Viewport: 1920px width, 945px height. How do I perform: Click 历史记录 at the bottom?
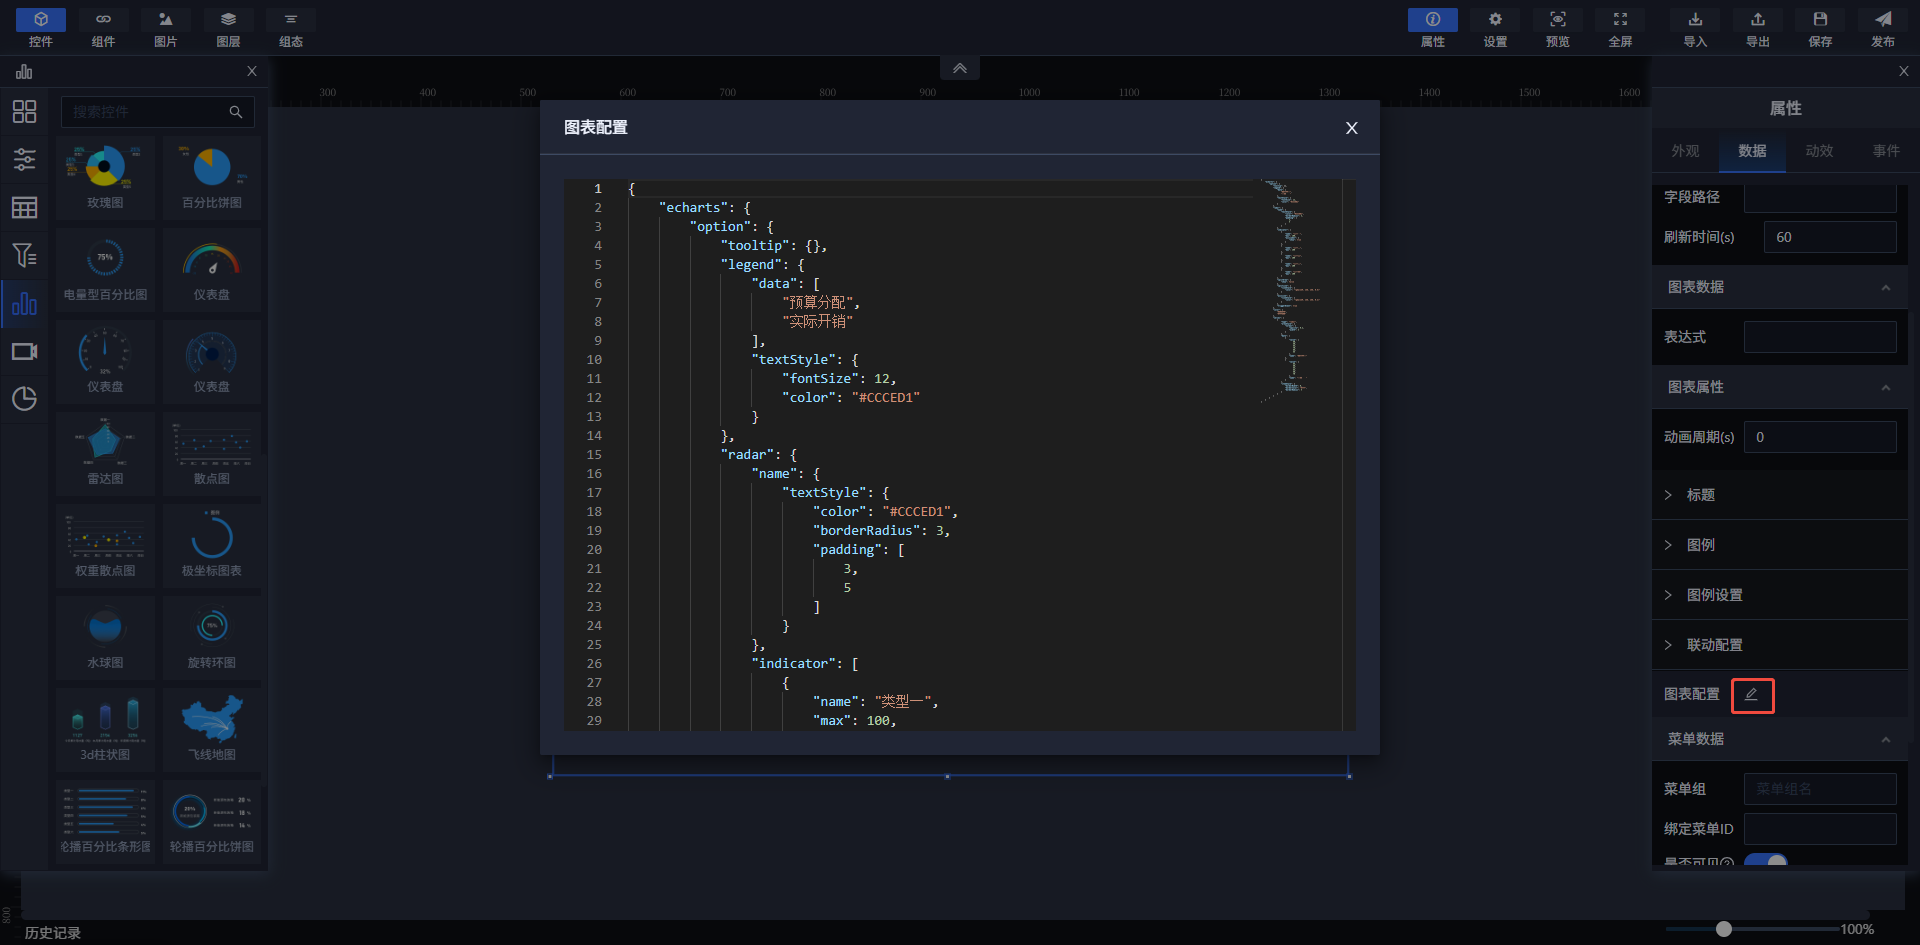pos(53,932)
